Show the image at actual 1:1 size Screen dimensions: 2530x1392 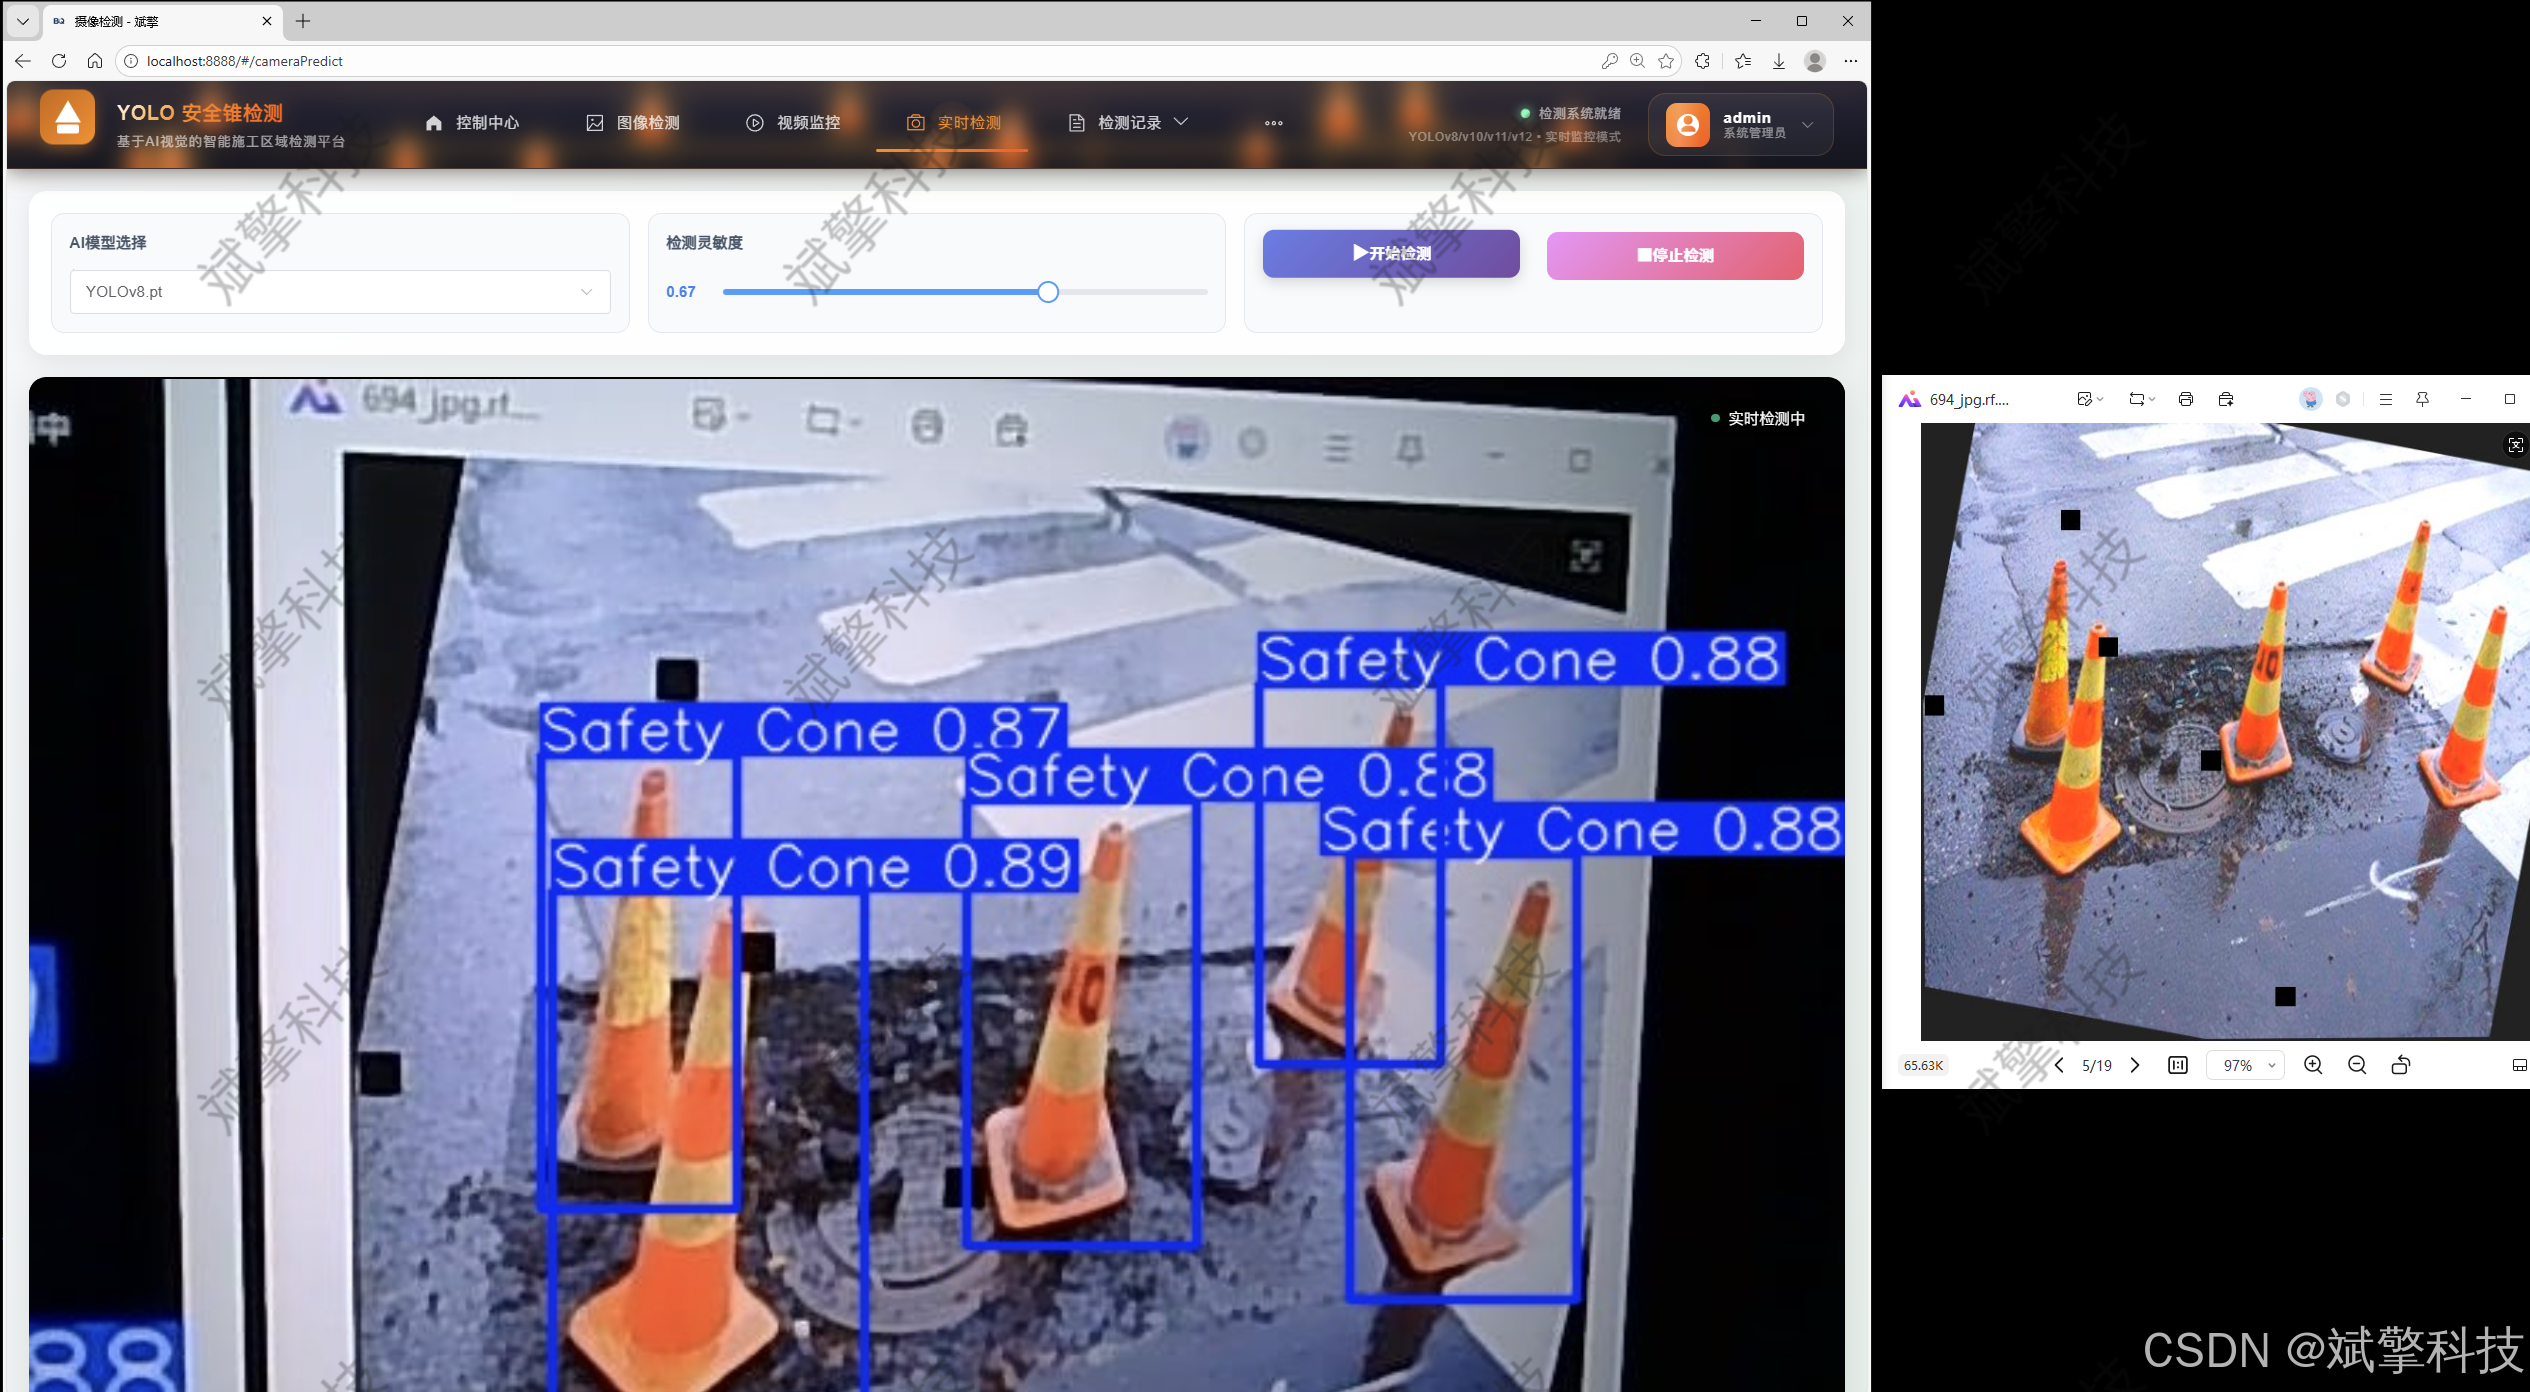click(2178, 1065)
